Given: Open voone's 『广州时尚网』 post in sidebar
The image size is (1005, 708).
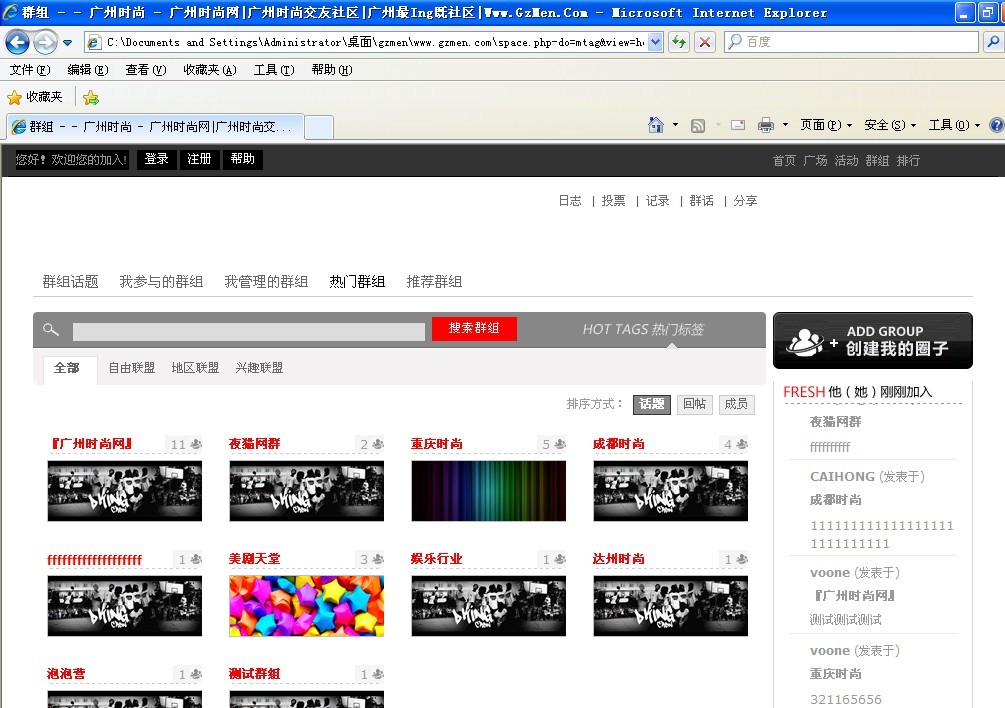Looking at the screenshot, I should (x=854, y=596).
